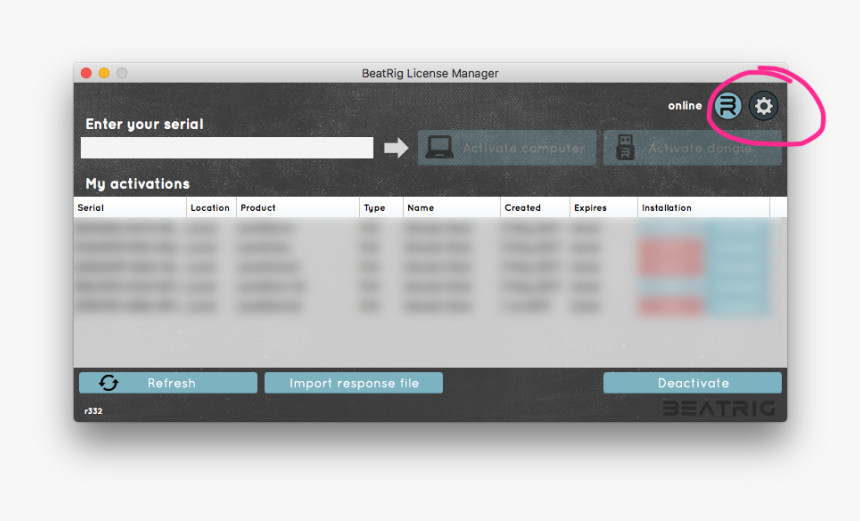Sort activations by Installation column
This screenshot has height=521, width=860.
click(x=703, y=207)
